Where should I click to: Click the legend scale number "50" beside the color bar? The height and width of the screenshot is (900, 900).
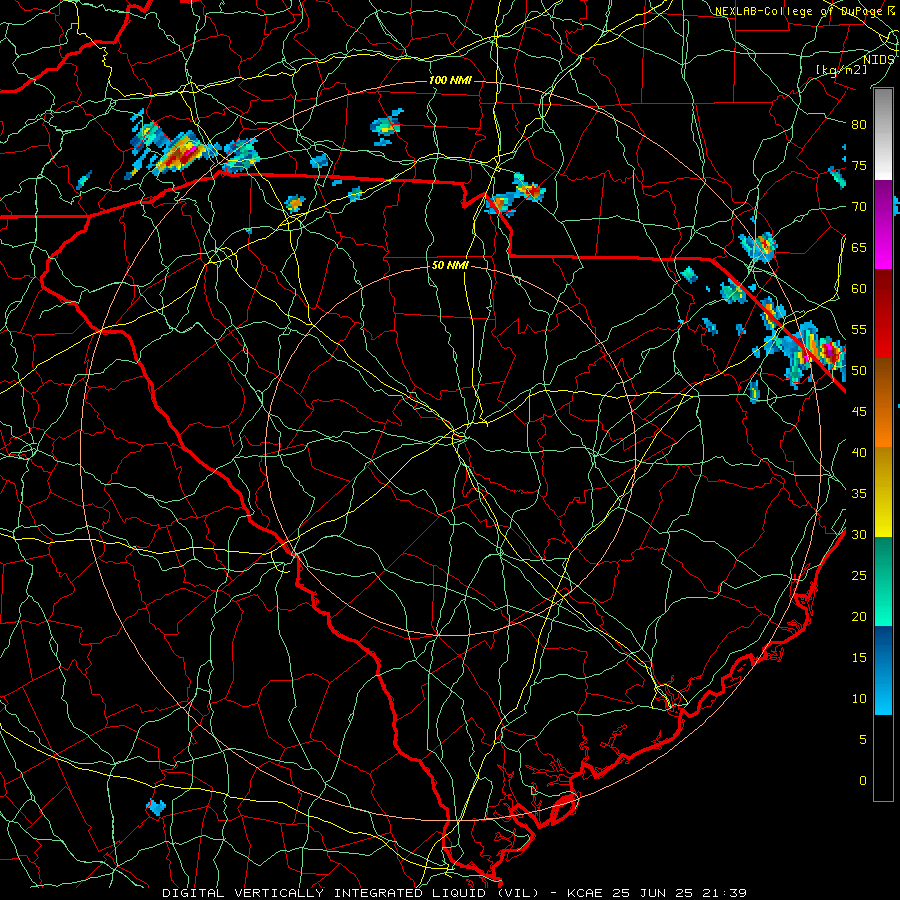pos(859,371)
